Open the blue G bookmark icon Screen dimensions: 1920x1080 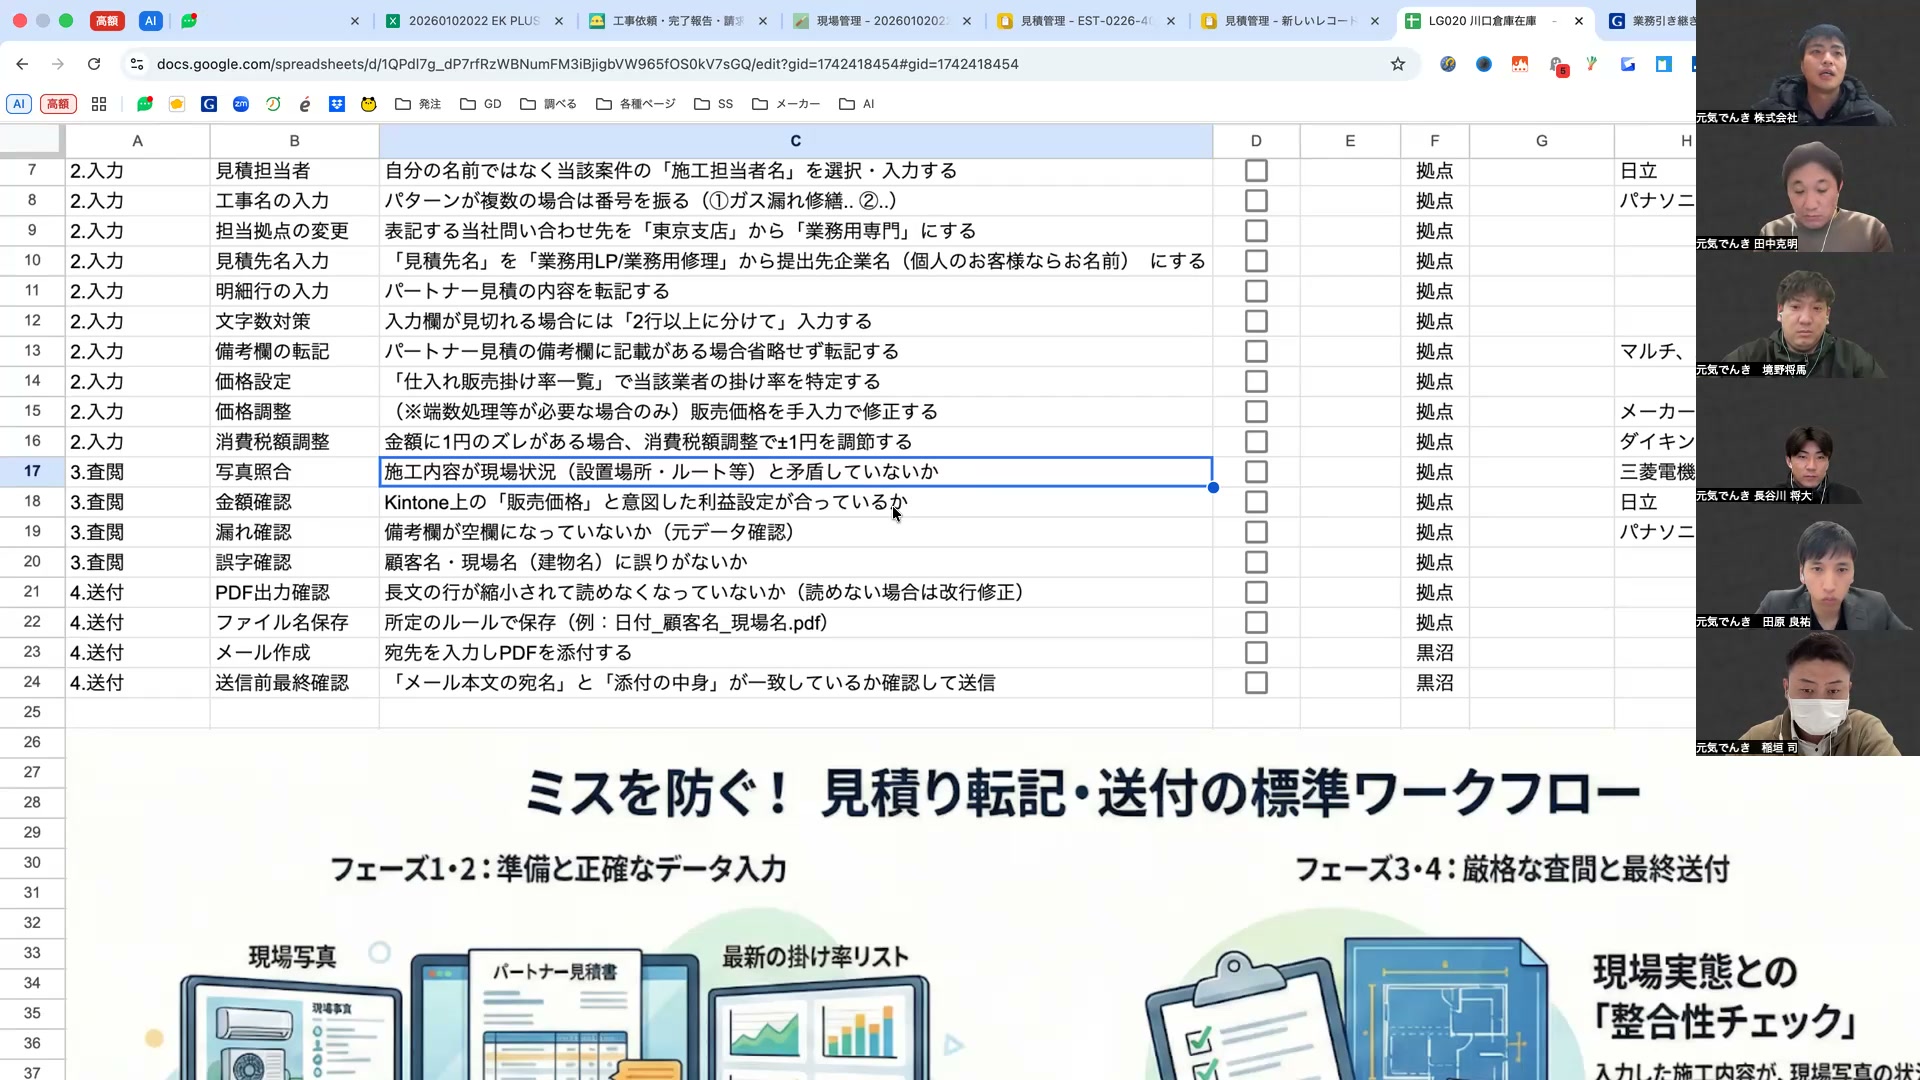(x=209, y=104)
